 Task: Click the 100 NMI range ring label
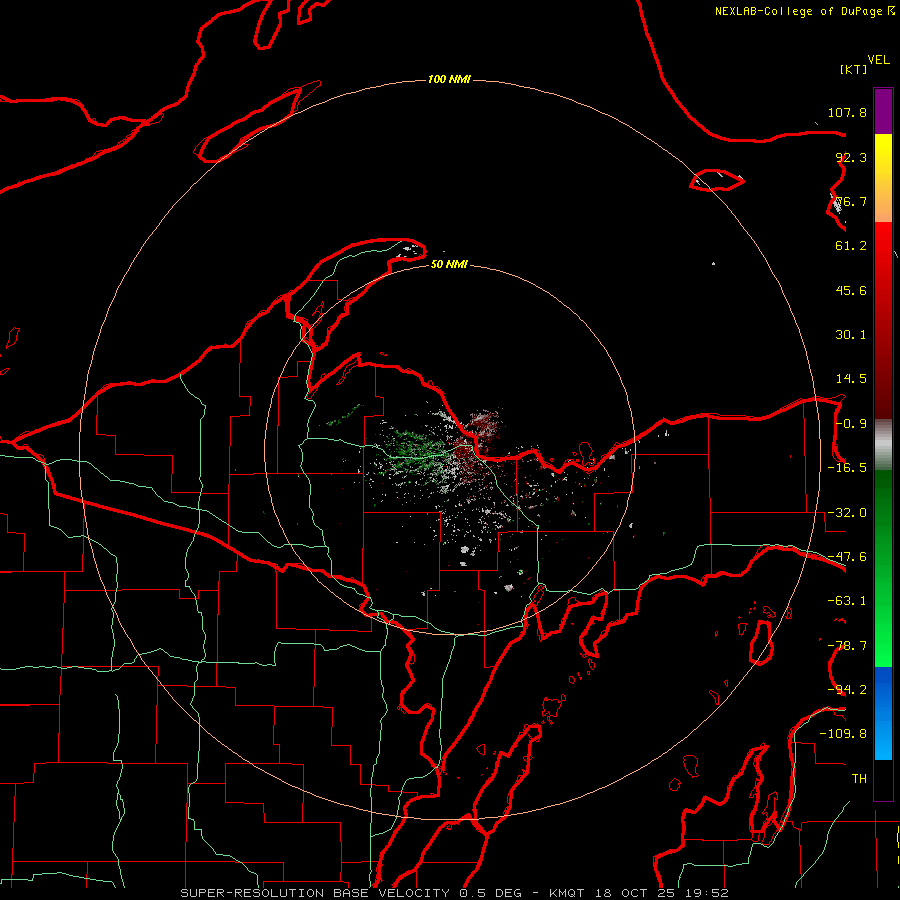click(449, 79)
